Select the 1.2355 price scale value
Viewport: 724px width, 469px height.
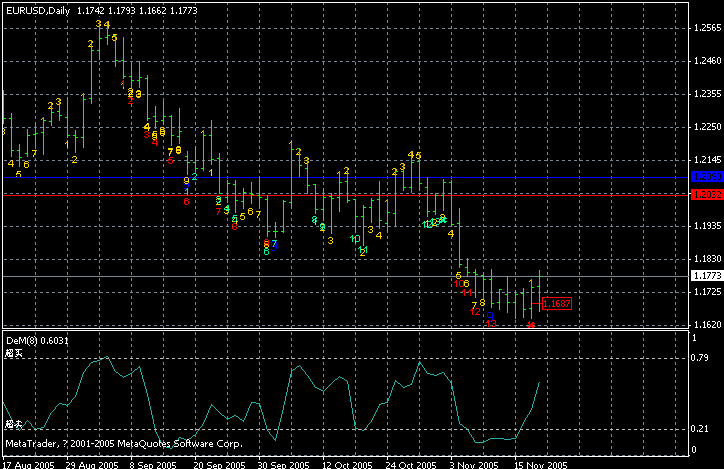tap(707, 94)
